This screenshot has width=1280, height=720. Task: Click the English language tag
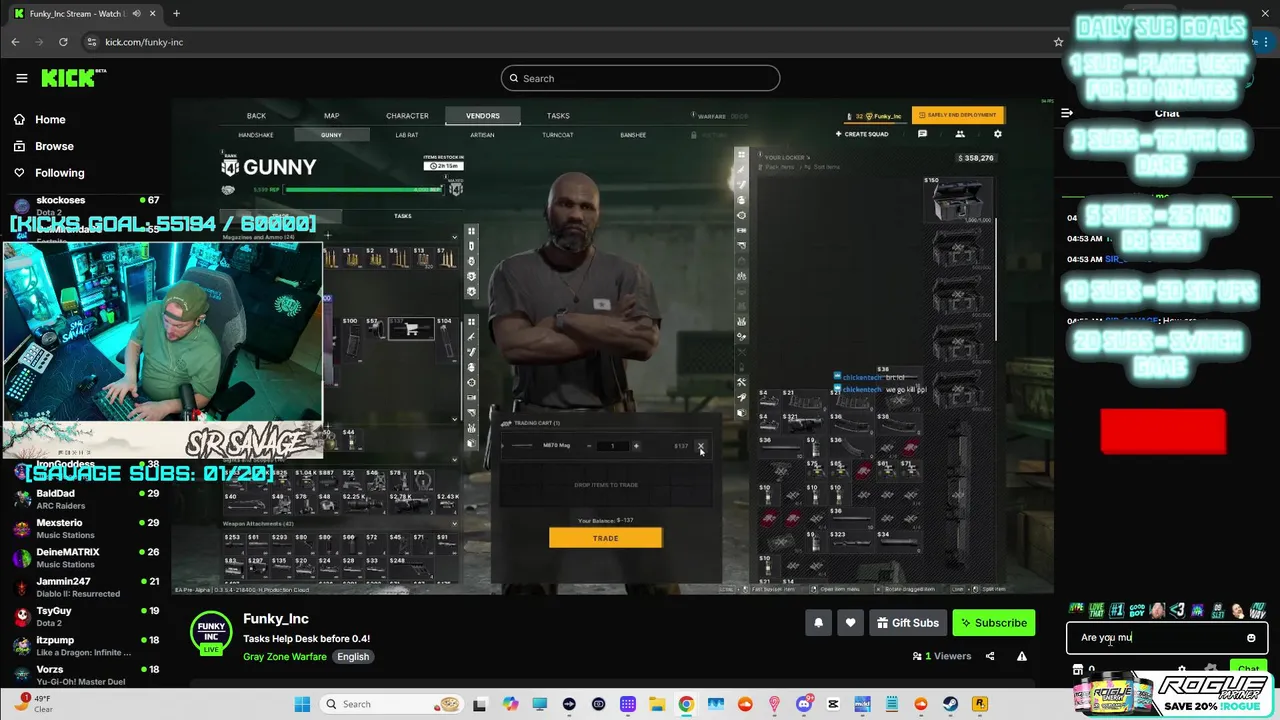coord(353,657)
